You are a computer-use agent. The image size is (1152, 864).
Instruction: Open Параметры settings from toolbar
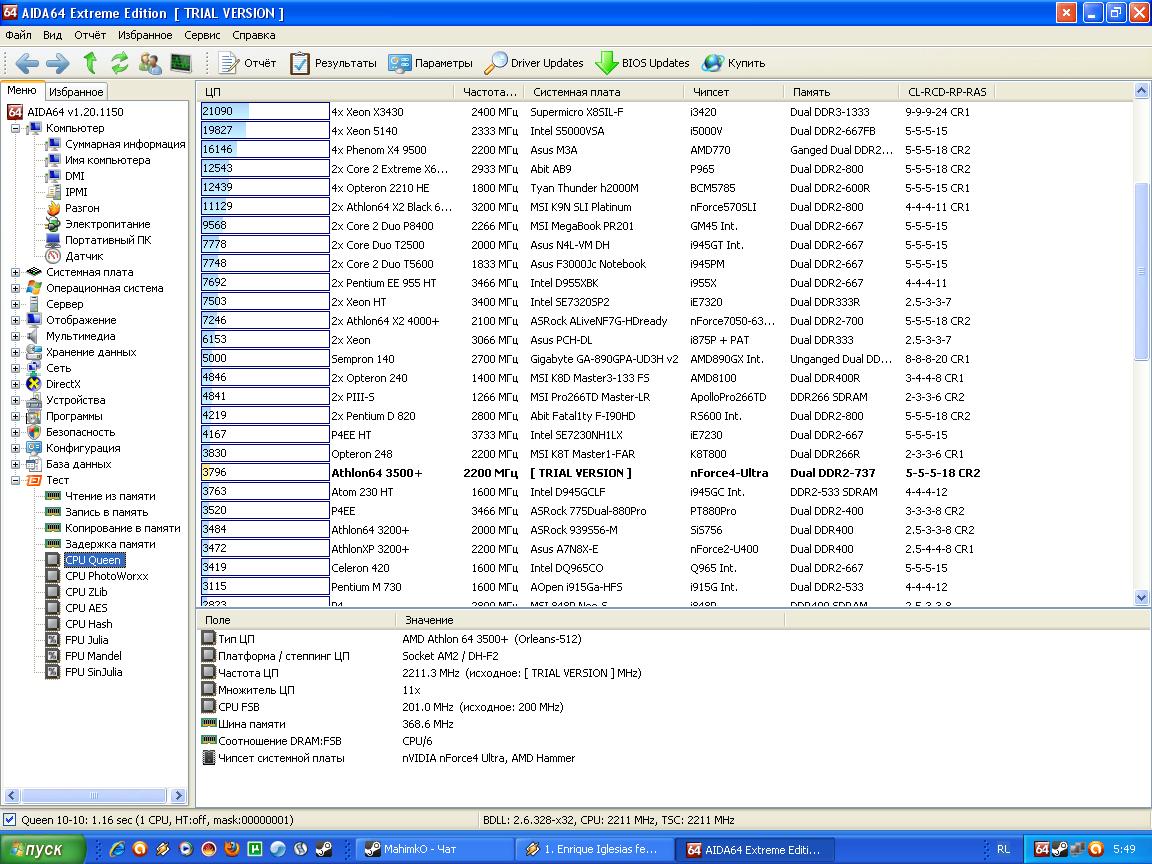[x=430, y=63]
